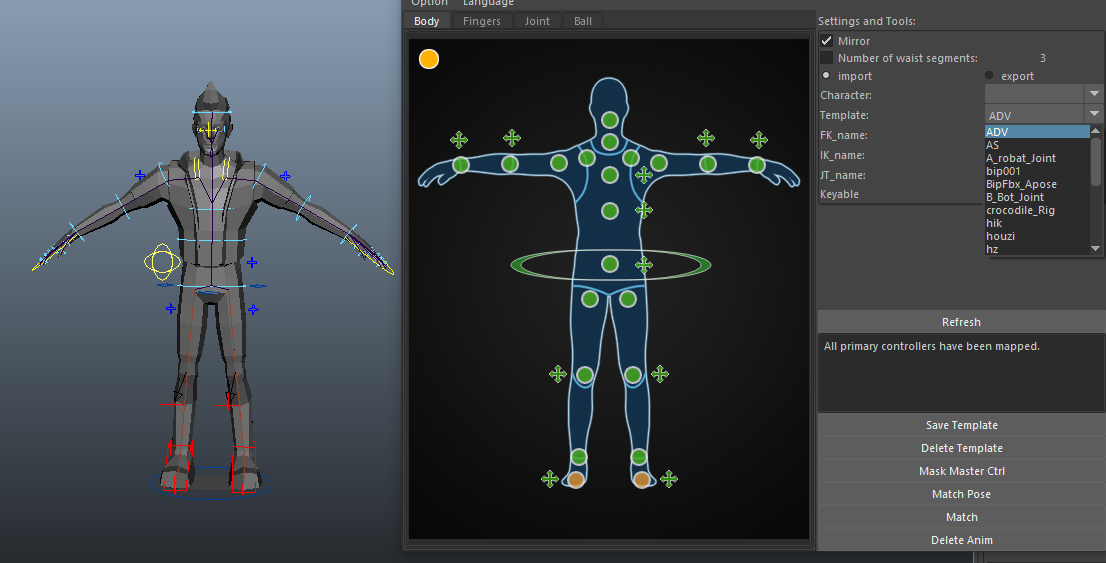Click the Match Pose button
Viewport: 1106px width, 563px height.
(x=961, y=494)
